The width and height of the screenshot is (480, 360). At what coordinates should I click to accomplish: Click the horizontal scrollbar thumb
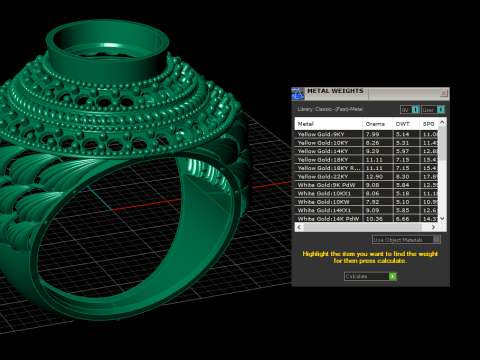[x=363, y=227]
